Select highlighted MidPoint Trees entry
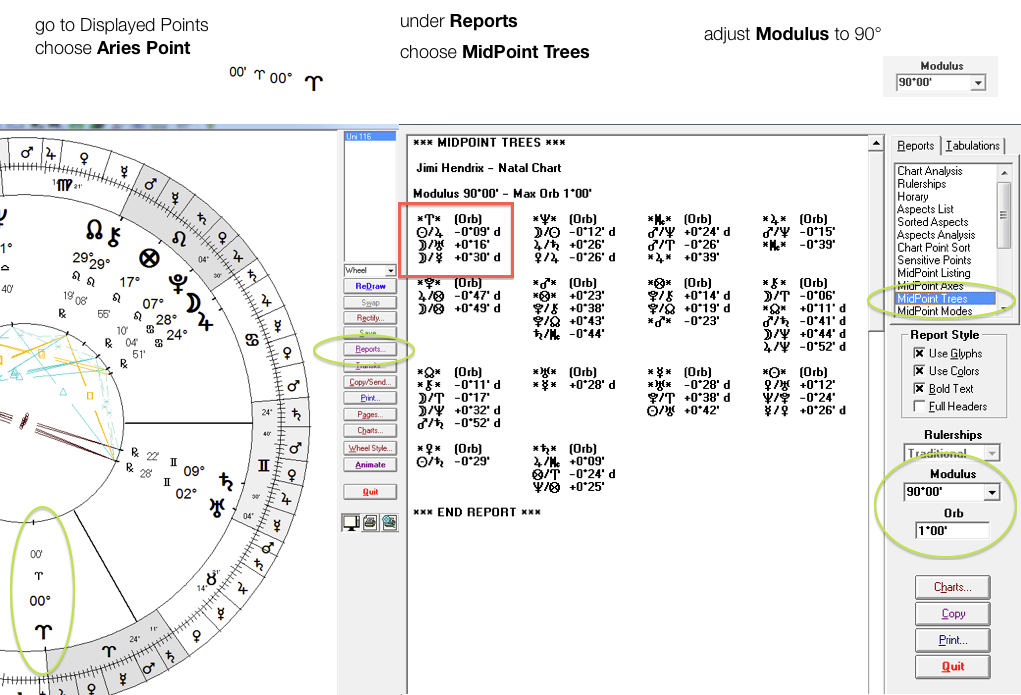1021x695 pixels. (945, 298)
